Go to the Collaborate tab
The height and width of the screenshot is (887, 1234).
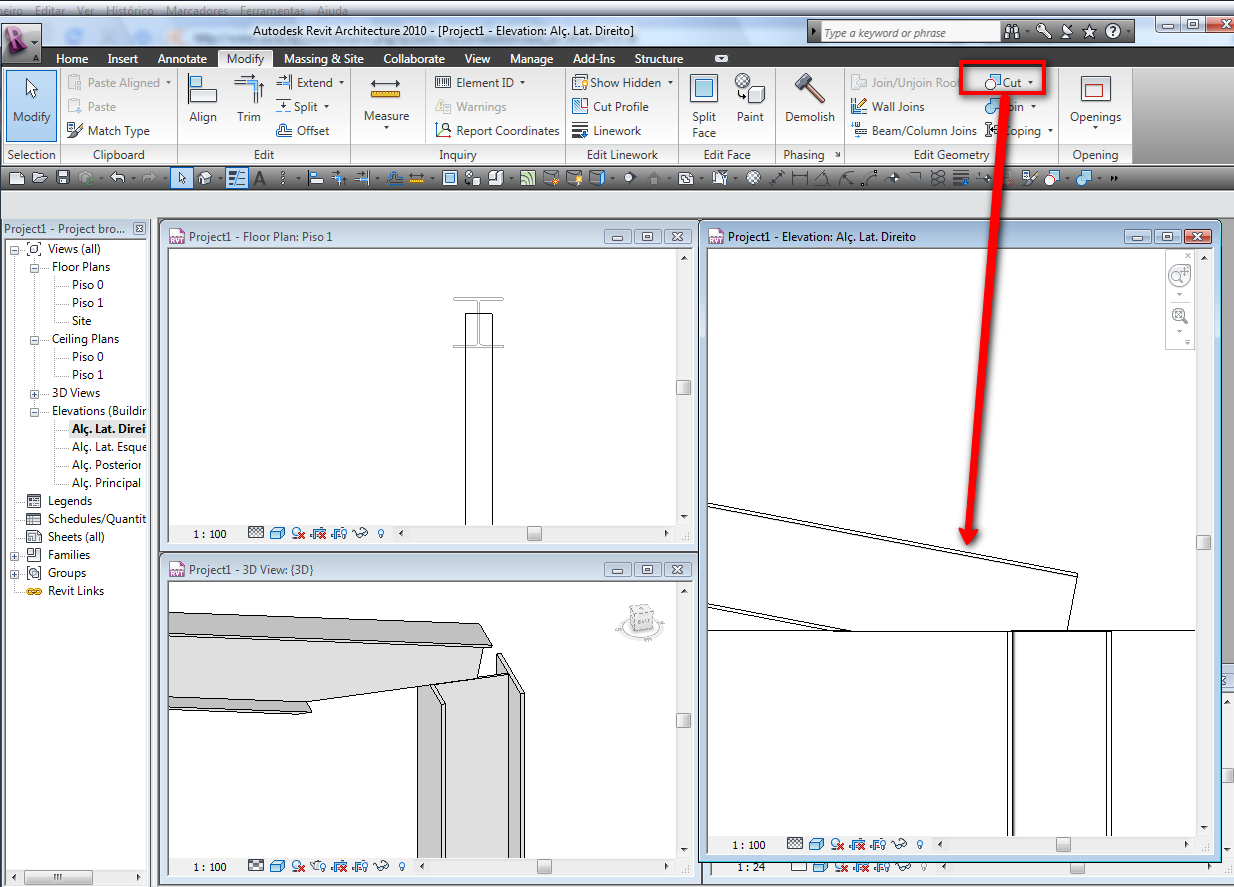[414, 59]
